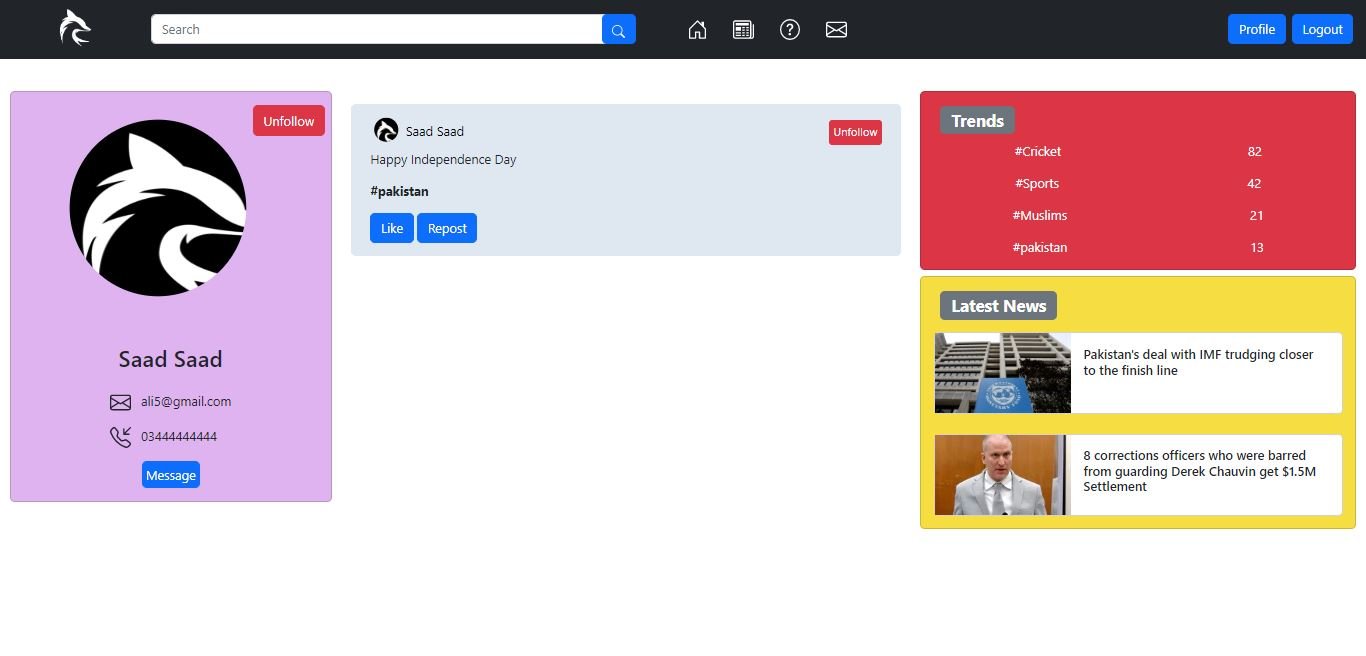The height and width of the screenshot is (656, 1366).
Task: Click Unfollow on the Independence Day post
Action: (x=855, y=132)
